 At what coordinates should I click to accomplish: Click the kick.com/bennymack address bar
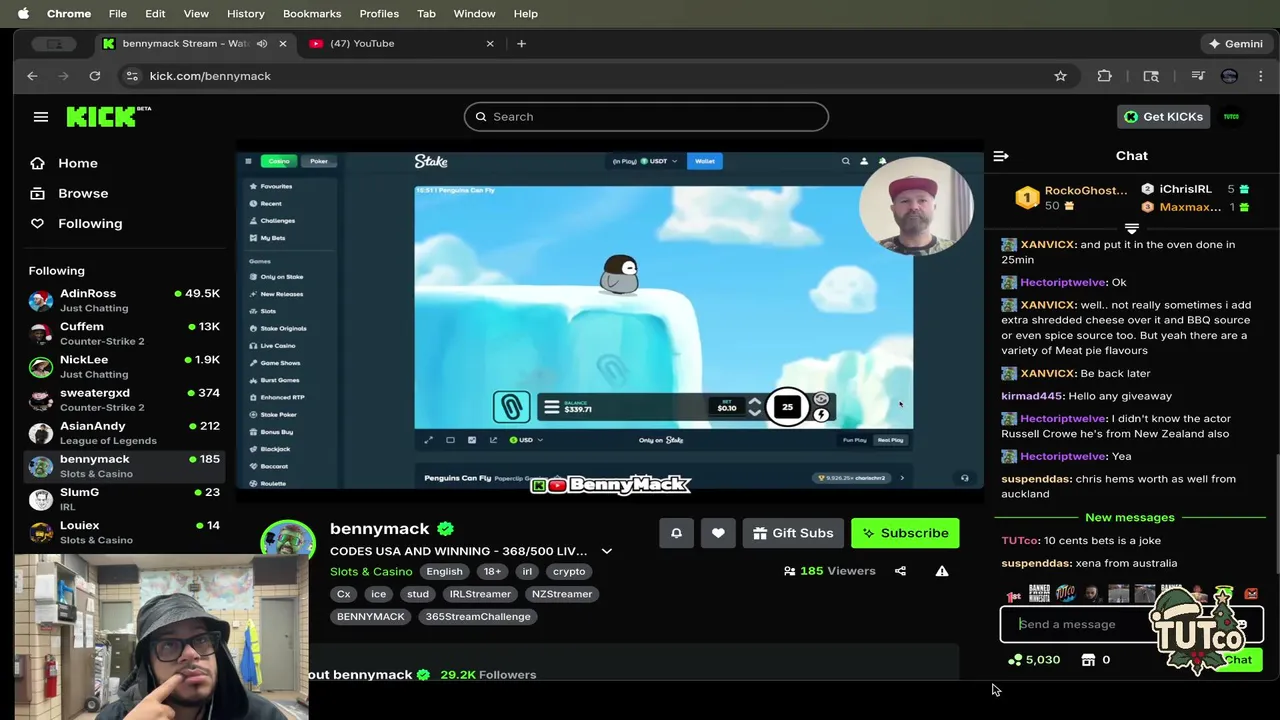pos(600,76)
